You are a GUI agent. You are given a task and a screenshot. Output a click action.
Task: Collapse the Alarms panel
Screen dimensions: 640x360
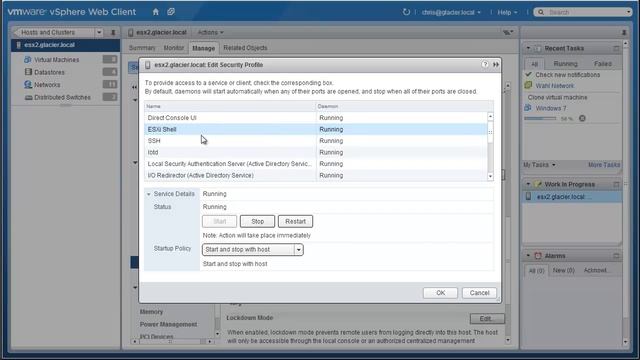[528, 256]
